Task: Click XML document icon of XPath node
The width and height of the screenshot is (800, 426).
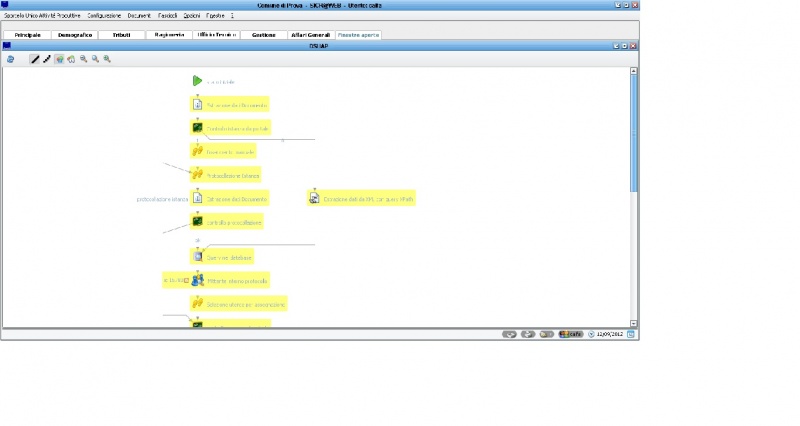Action: (x=314, y=198)
